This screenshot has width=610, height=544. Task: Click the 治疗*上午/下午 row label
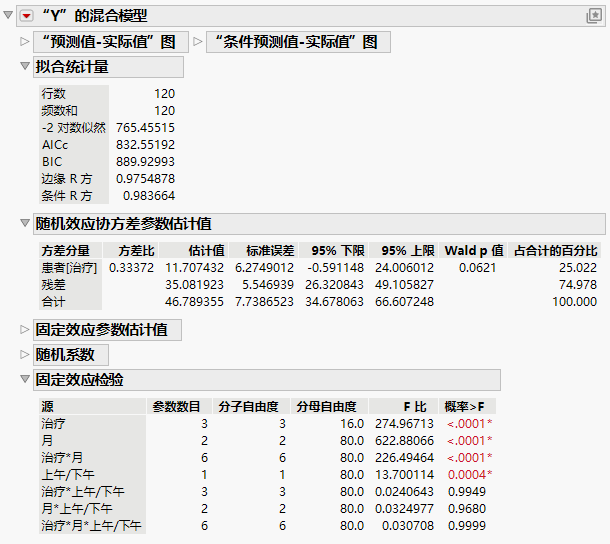coord(83,492)
